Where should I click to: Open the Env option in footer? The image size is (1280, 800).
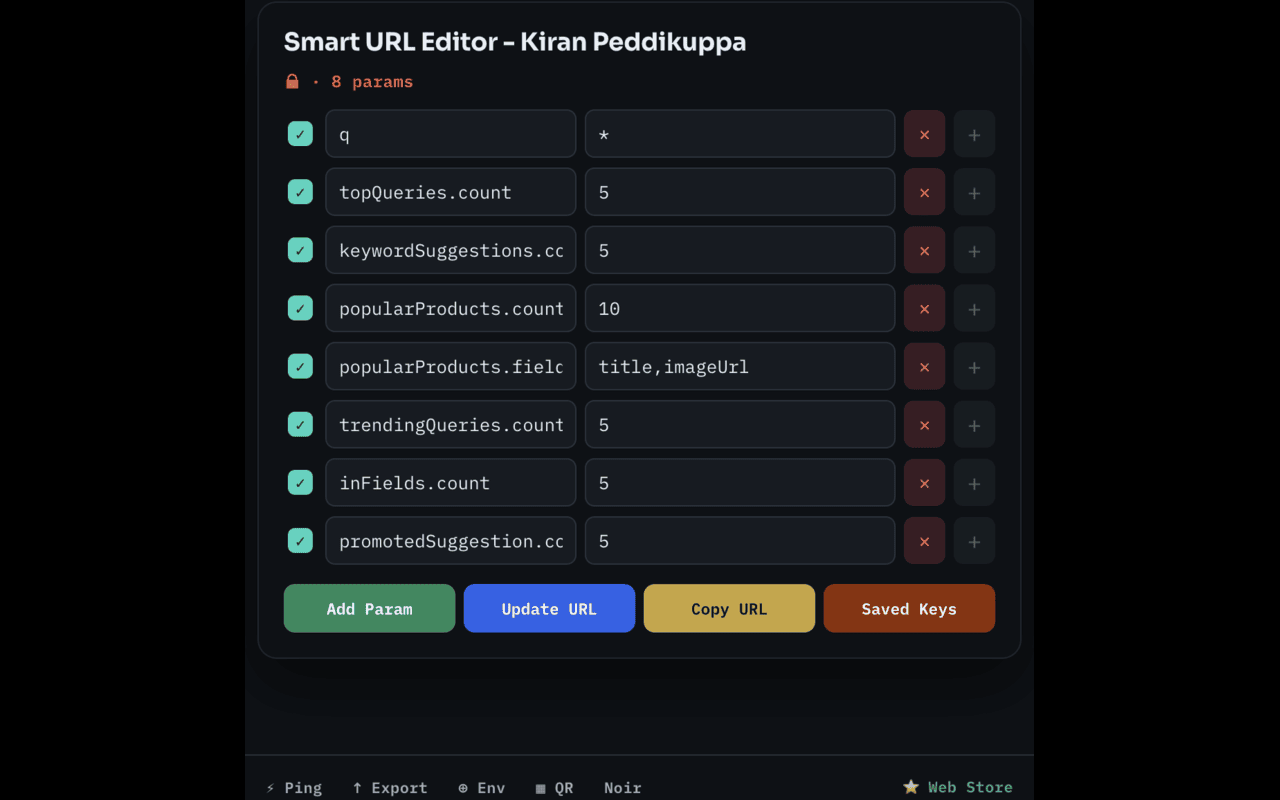pos(481,788)
